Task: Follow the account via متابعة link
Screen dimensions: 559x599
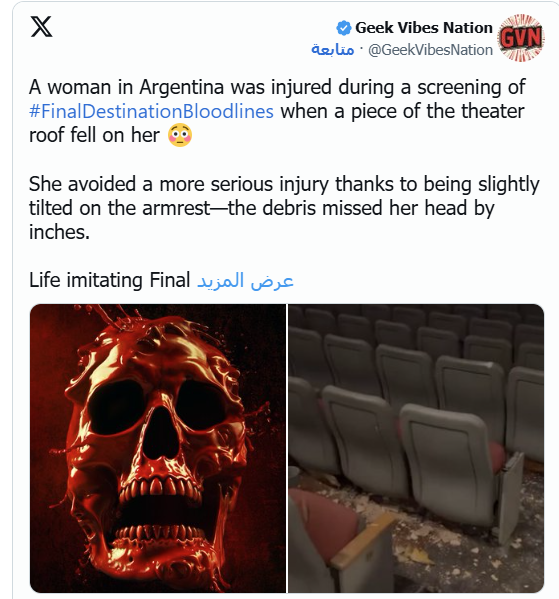Action: pyautogui.click(x=332, y=50)
